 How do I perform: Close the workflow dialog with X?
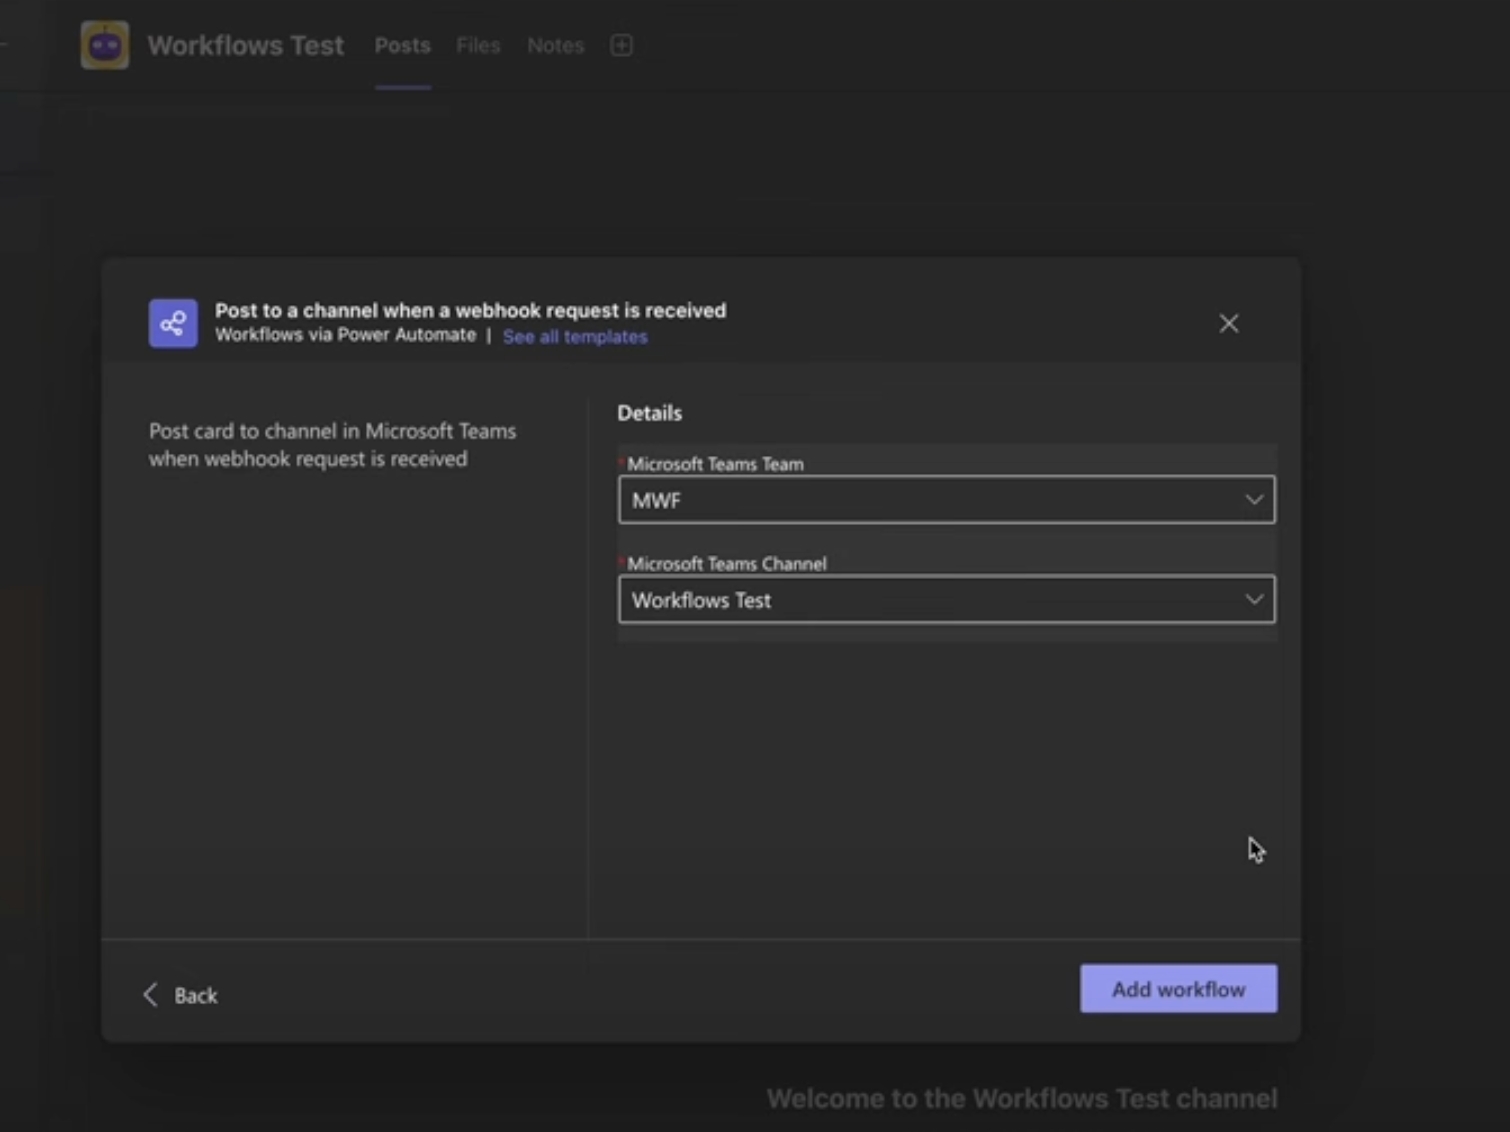(x=1228, y=323)
